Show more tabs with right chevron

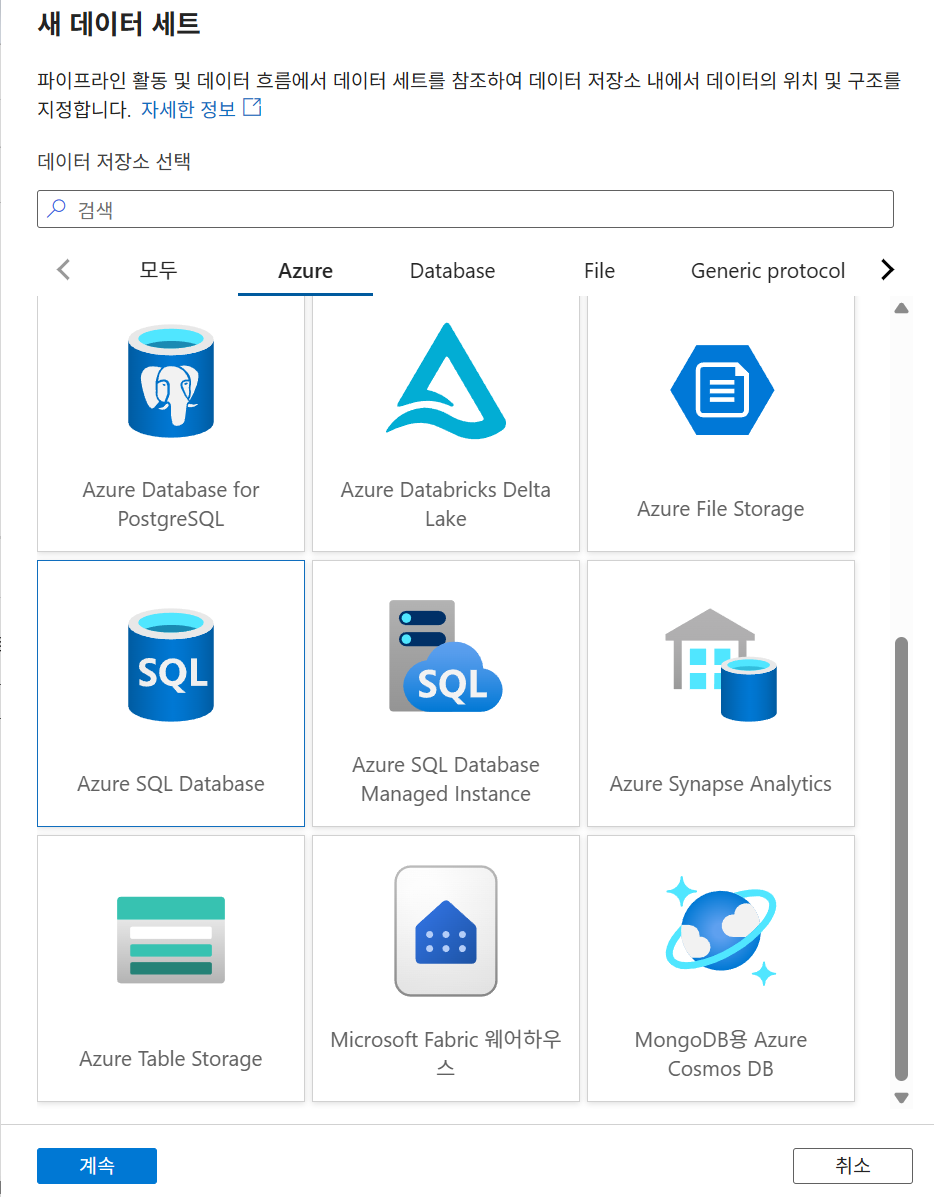[x=887, y=269]
